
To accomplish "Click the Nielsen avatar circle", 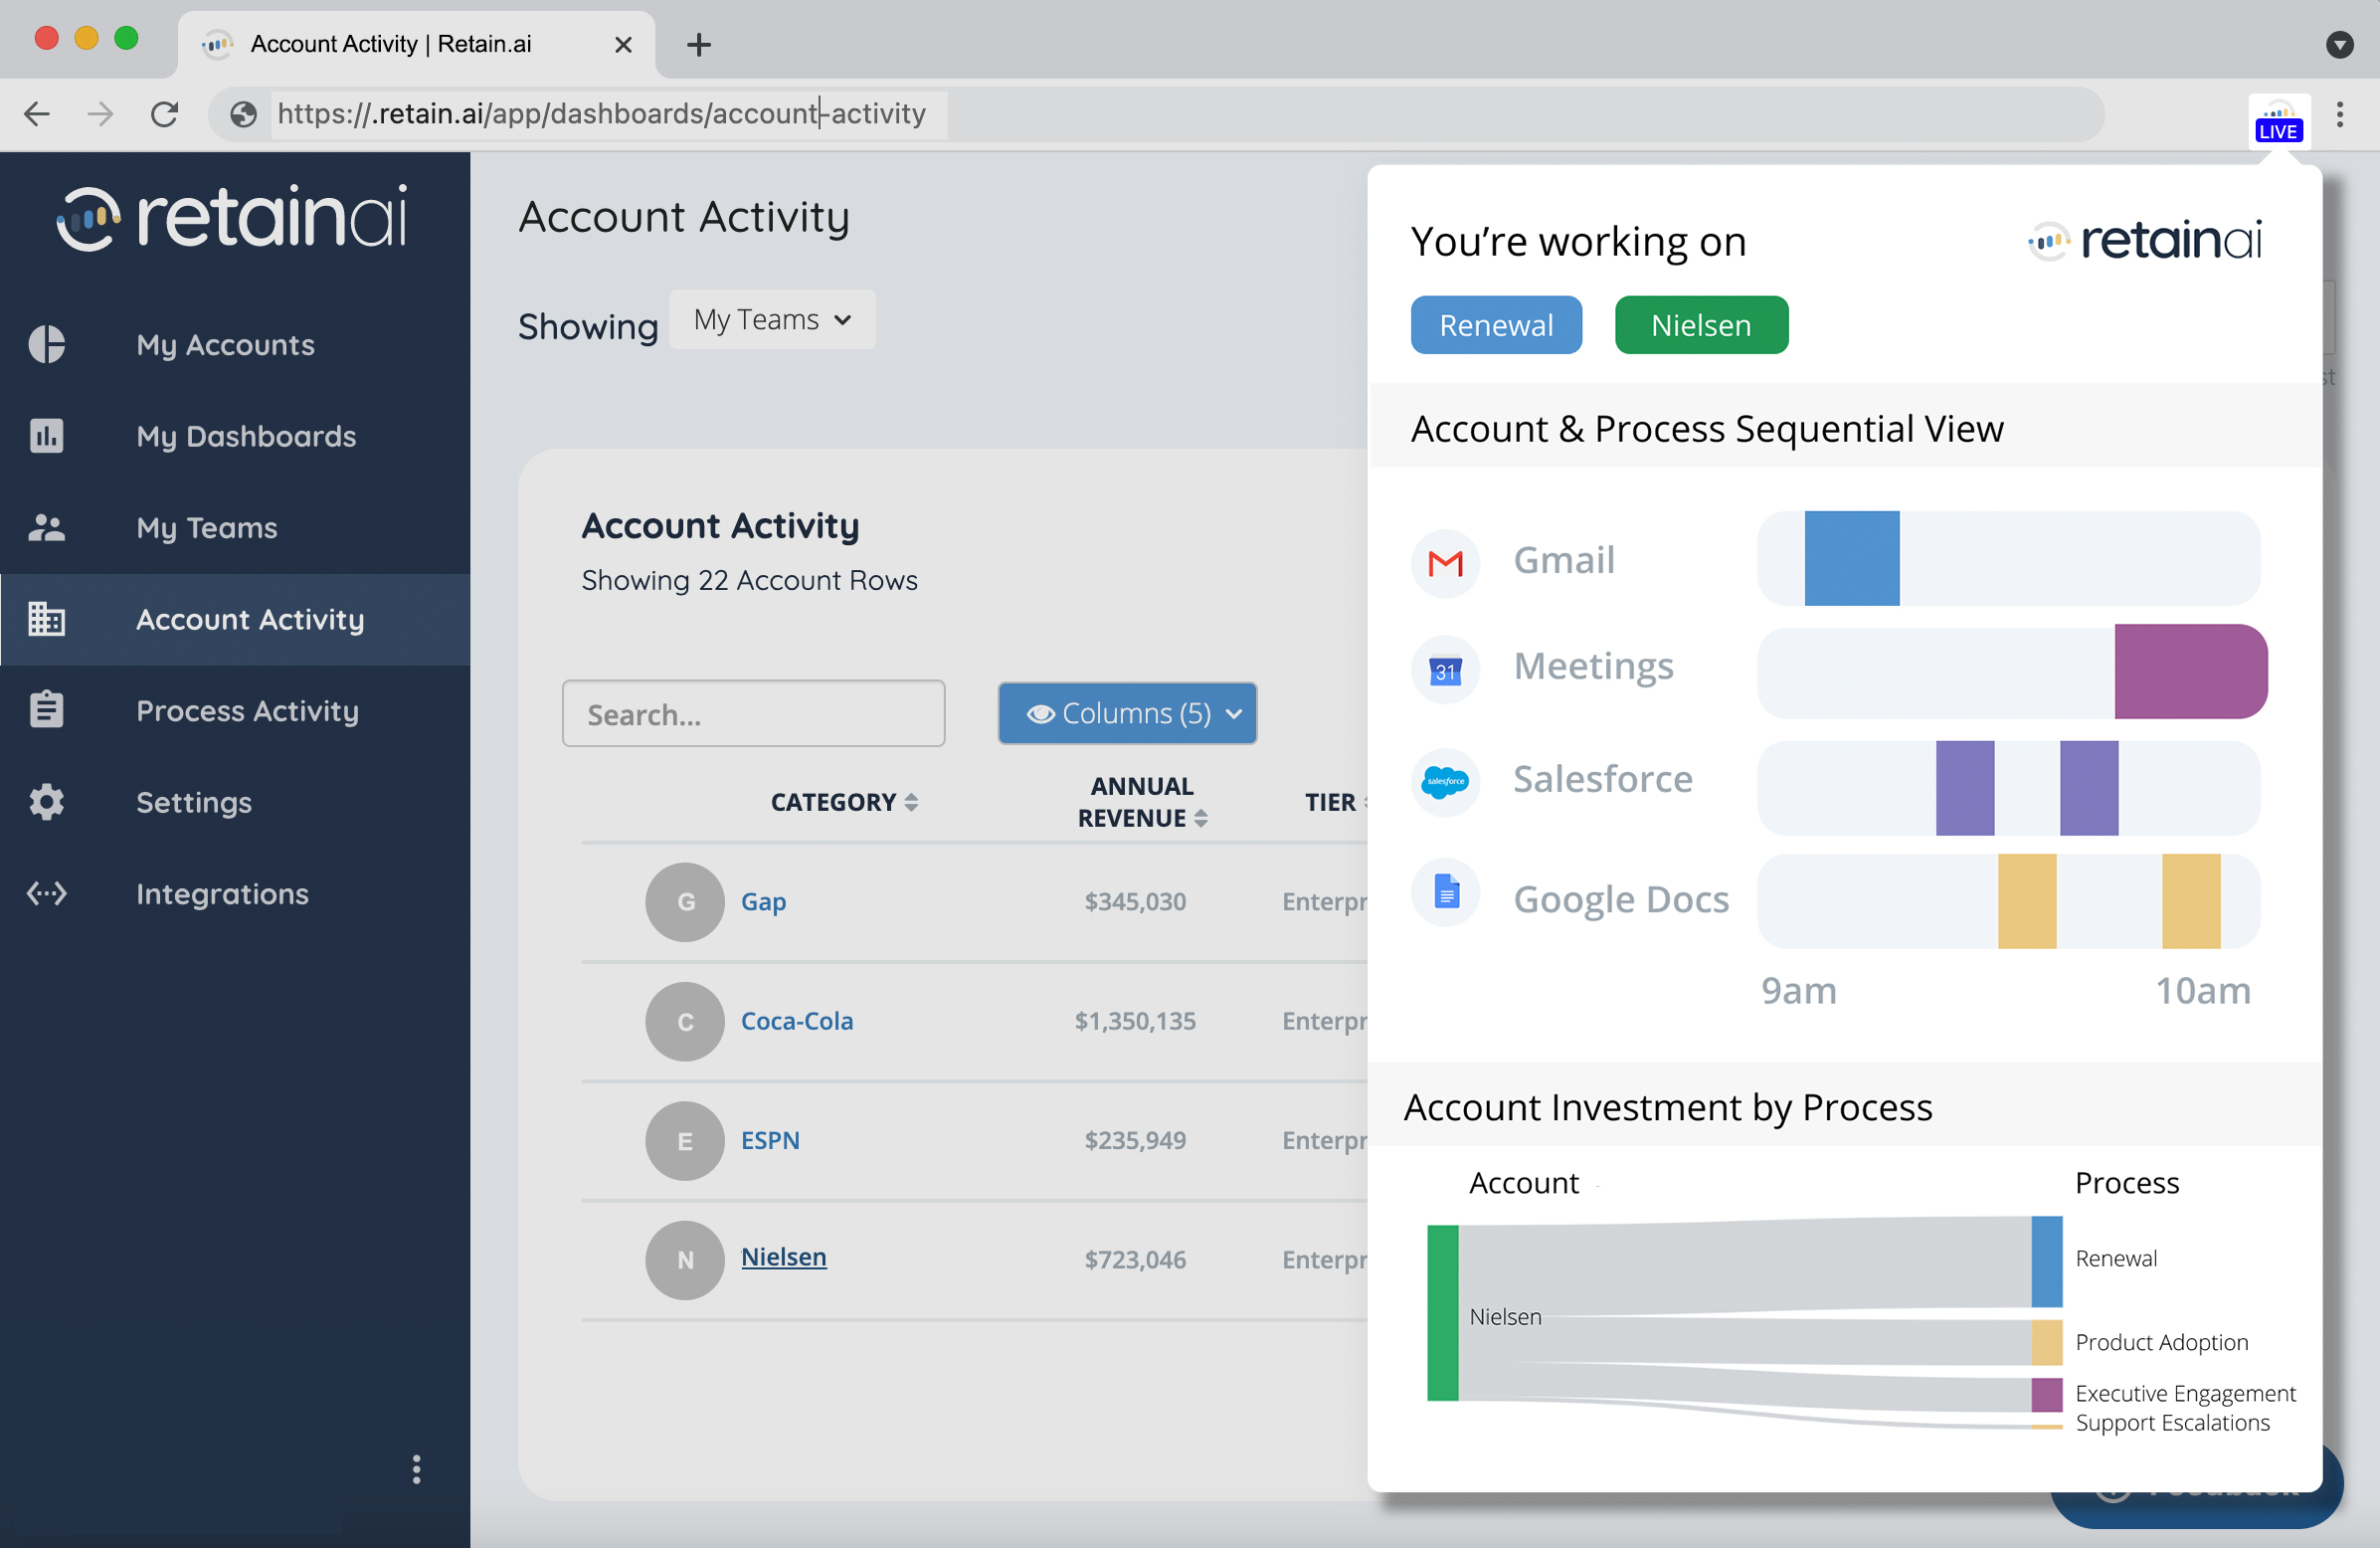I will tap(685, 1260).
